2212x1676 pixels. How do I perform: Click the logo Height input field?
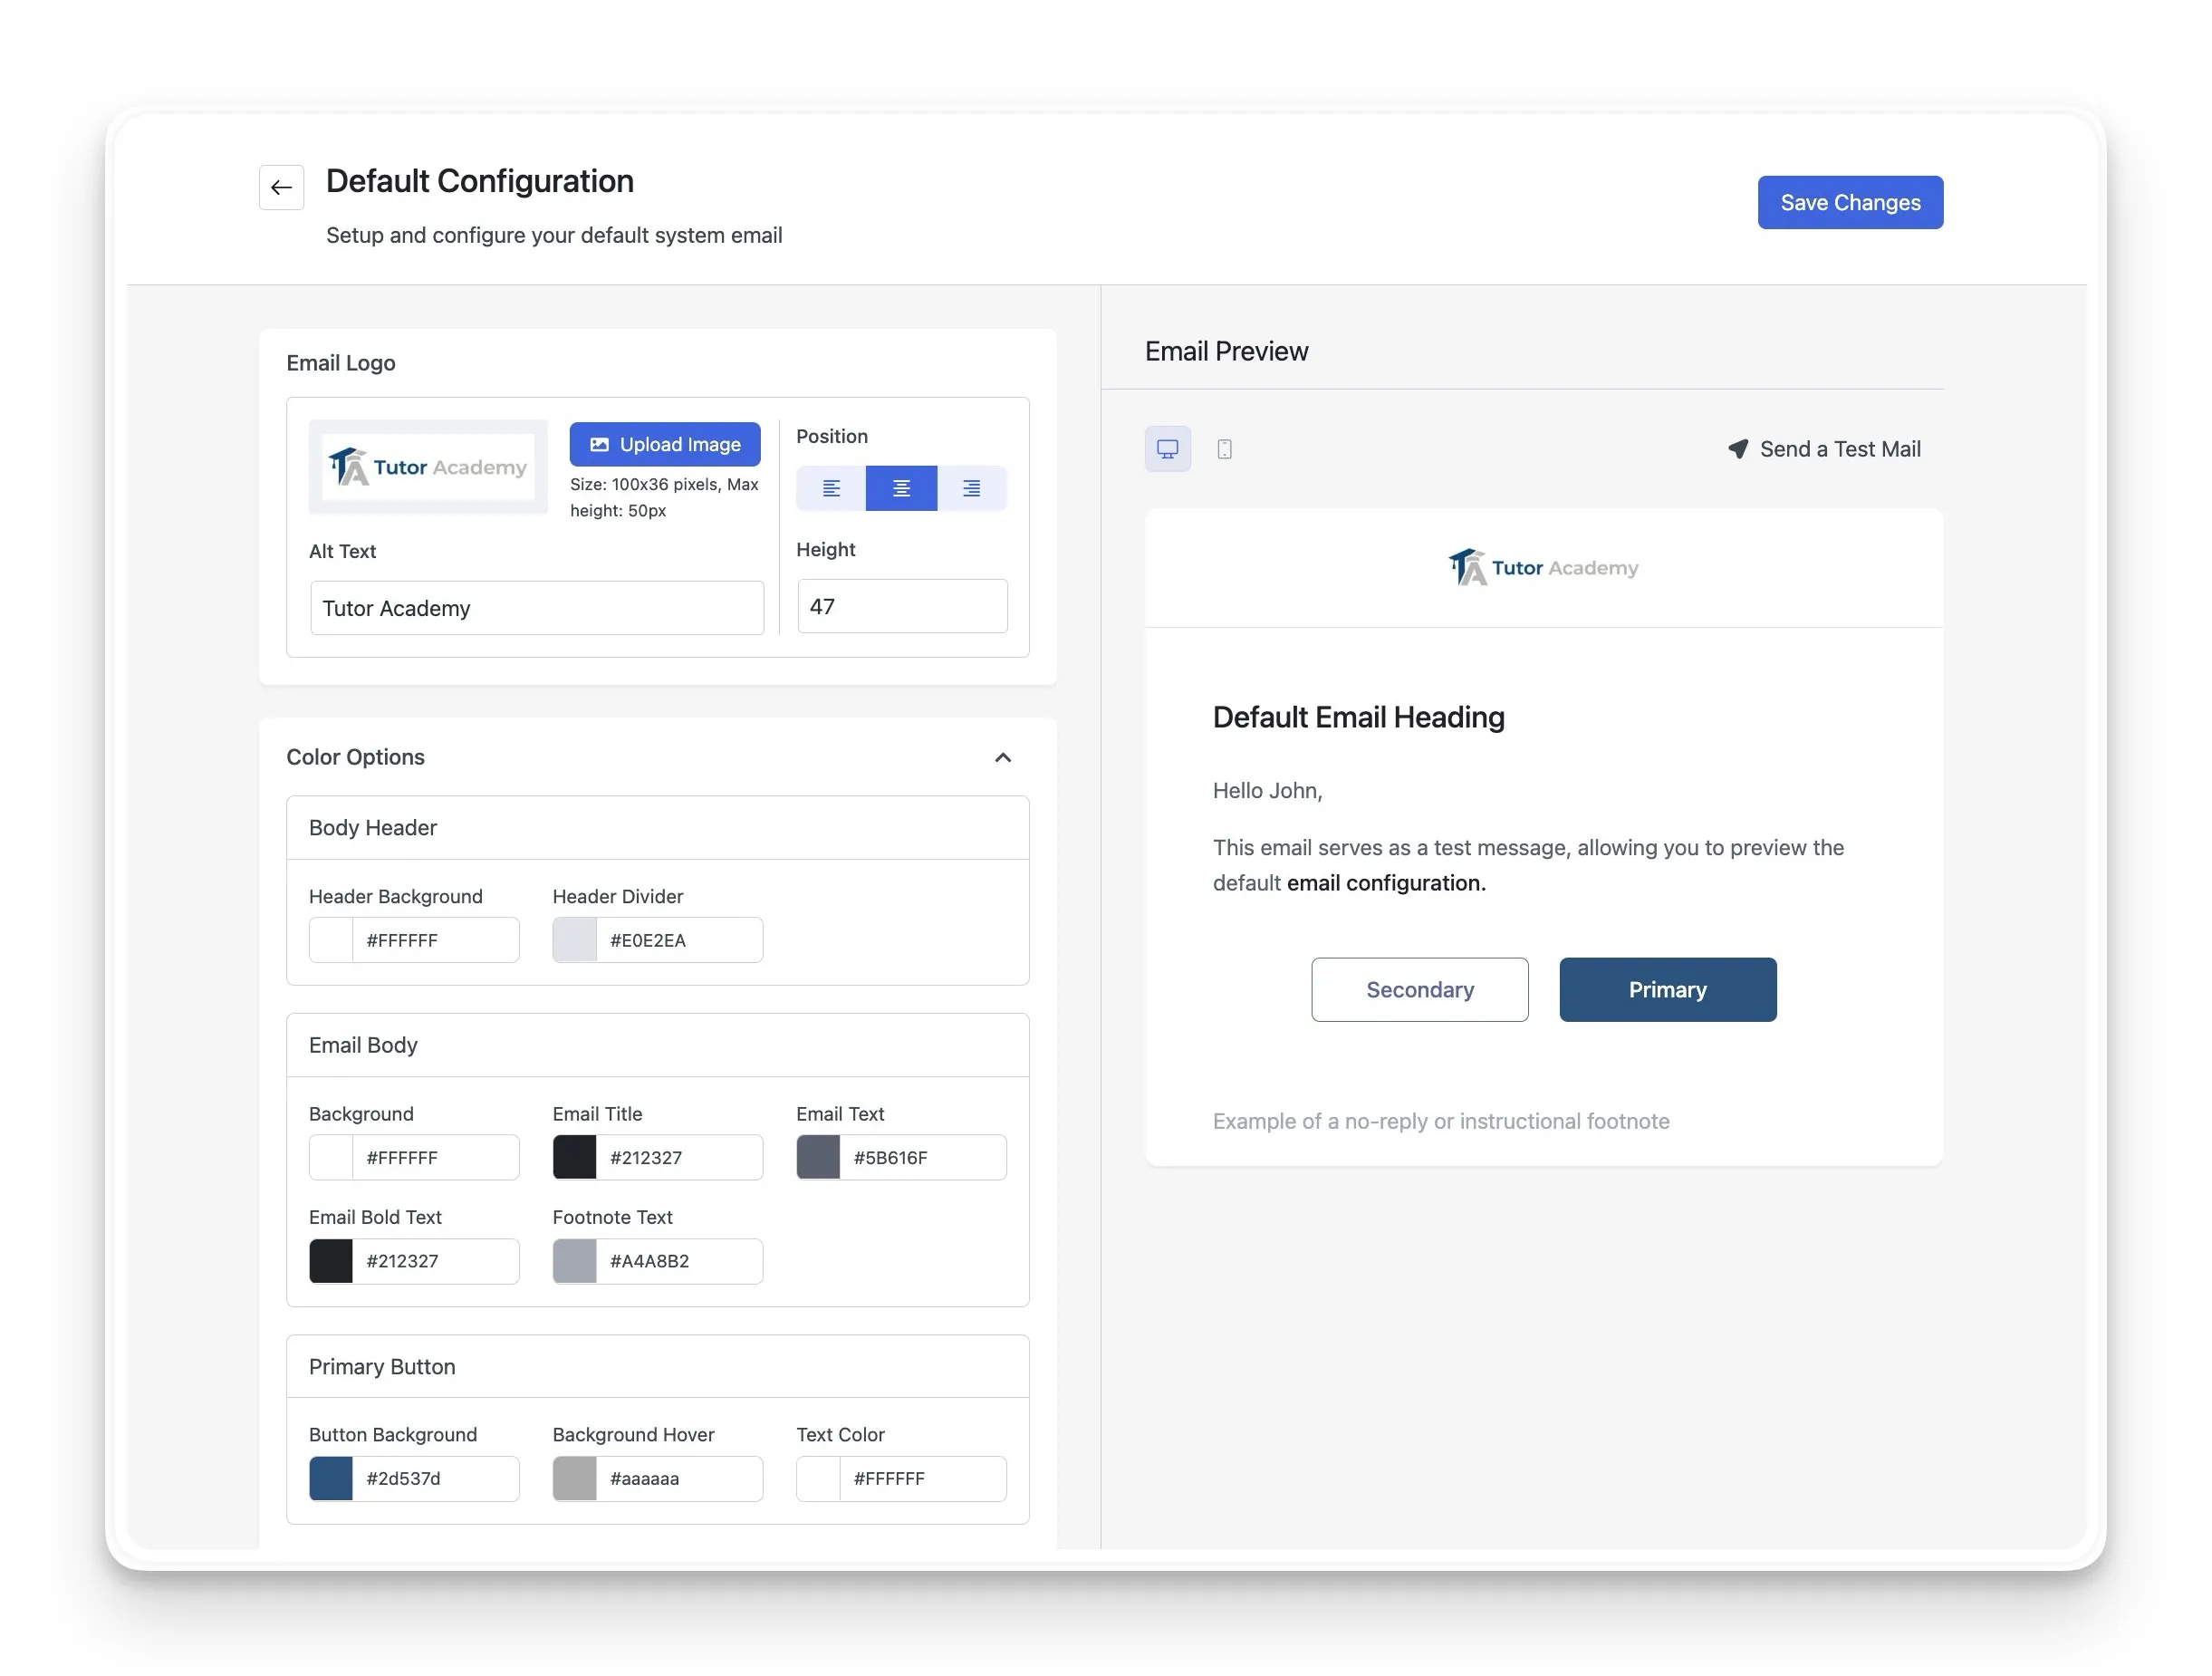point(901,606)
